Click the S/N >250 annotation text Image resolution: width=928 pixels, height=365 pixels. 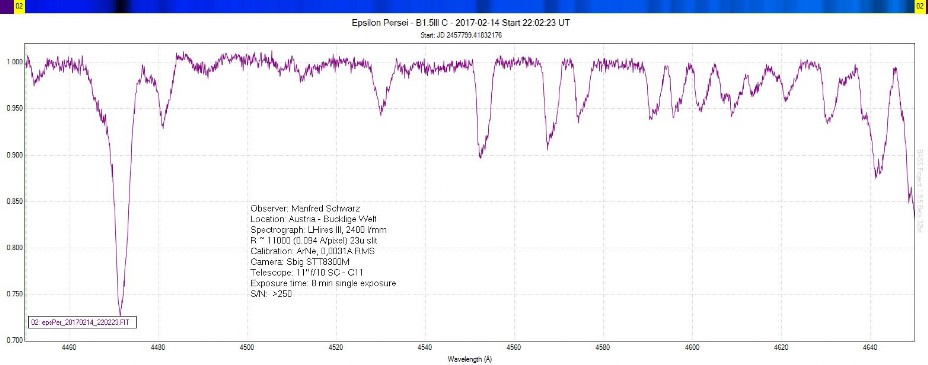[271, 293]
